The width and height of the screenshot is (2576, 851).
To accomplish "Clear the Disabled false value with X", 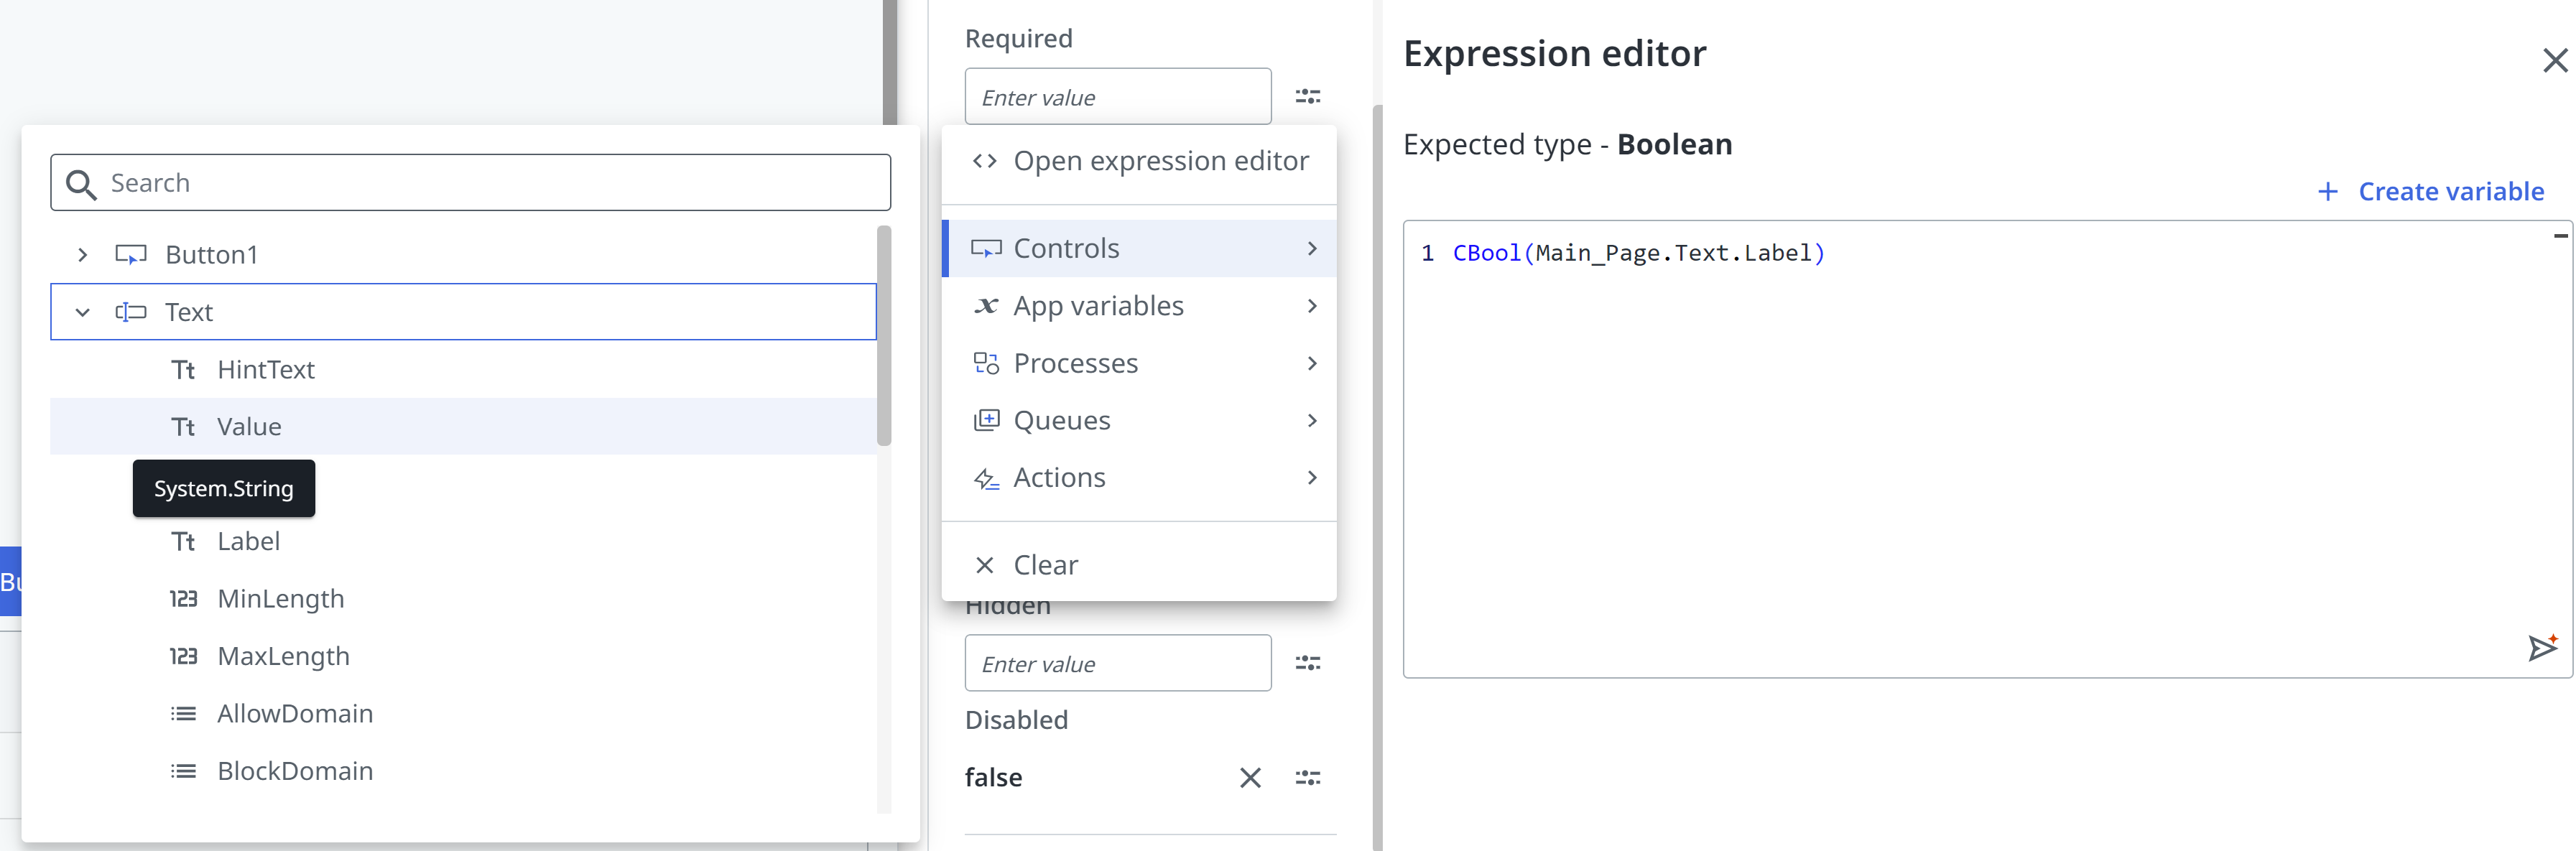I will tap(1249, 777).
